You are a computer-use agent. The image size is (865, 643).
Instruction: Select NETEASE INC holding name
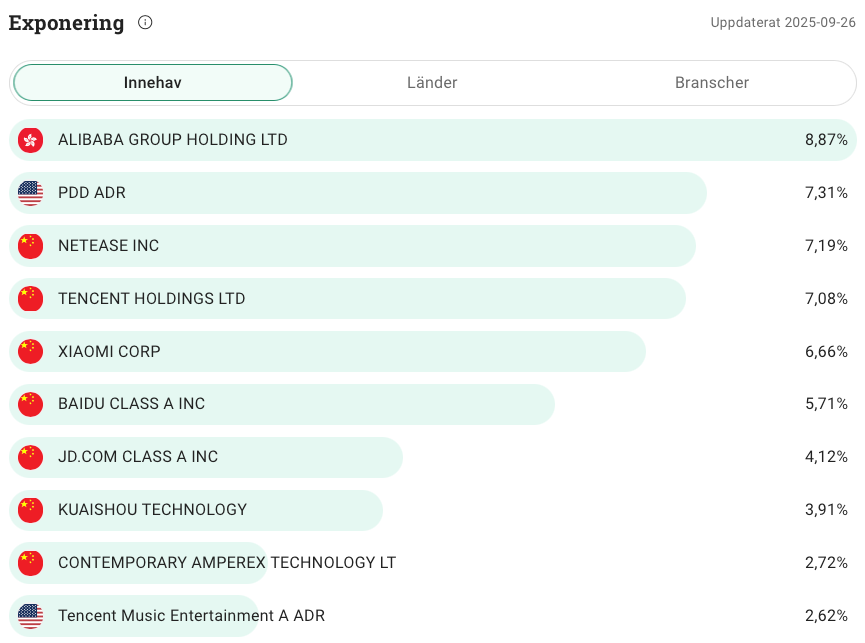[x=109, y=246]
